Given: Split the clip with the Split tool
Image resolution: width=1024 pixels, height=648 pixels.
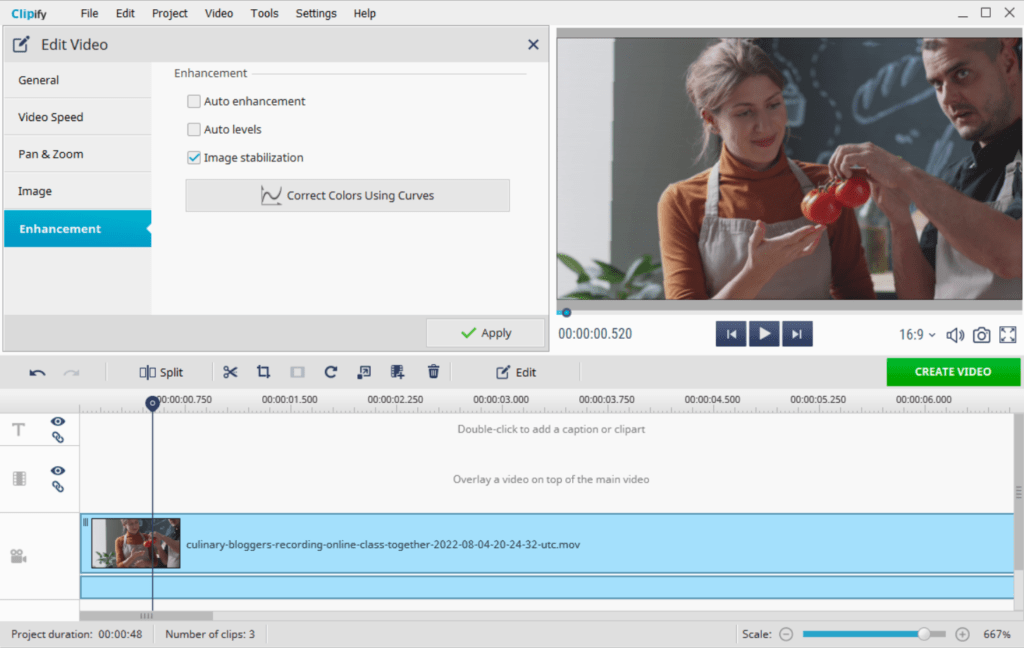Looking at the screenshot, I should [161, 372].
